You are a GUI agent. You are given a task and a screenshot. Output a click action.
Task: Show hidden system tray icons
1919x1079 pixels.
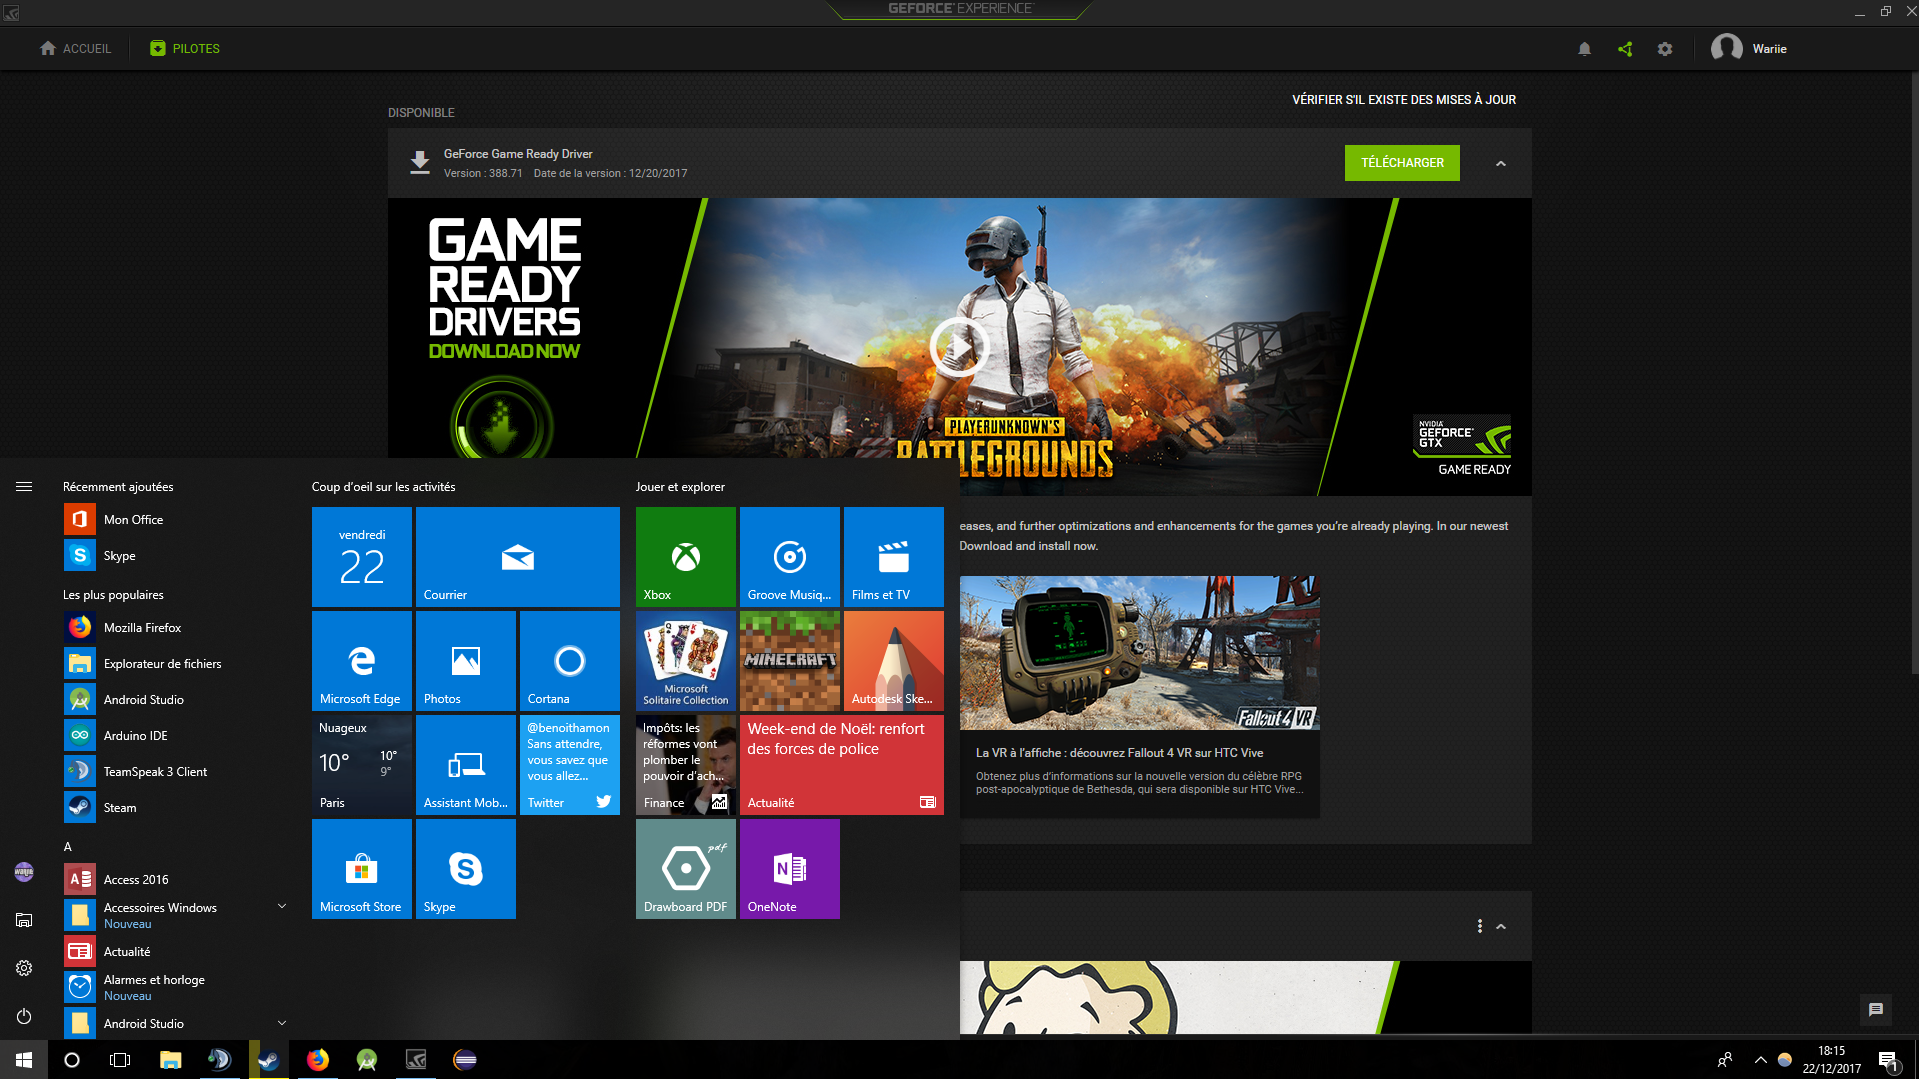click(1760, 1060)
